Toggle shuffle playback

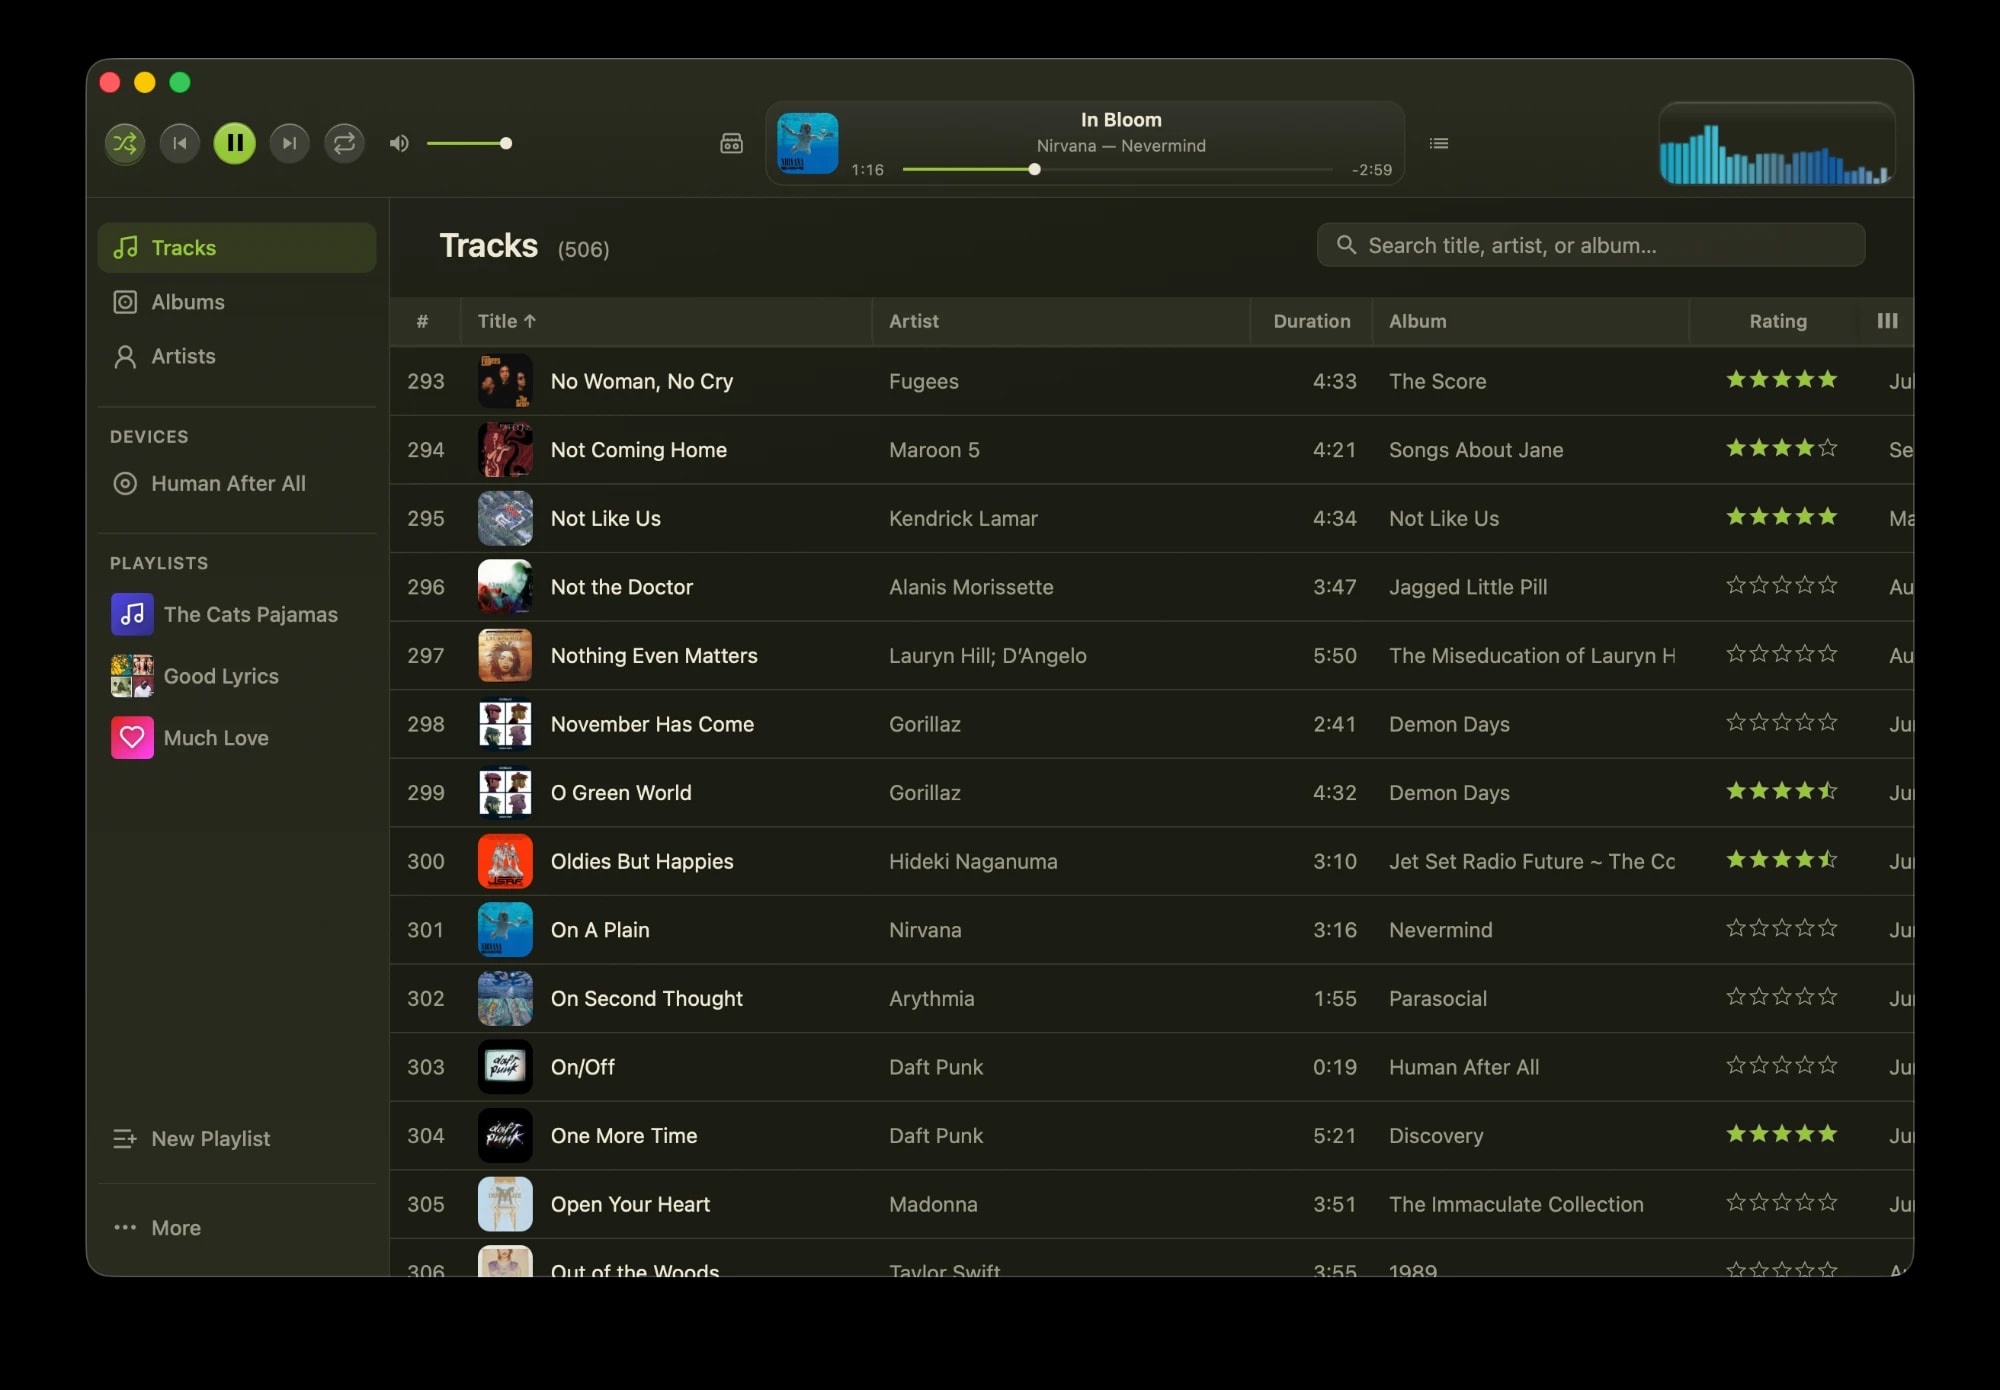tap(125, 143)
